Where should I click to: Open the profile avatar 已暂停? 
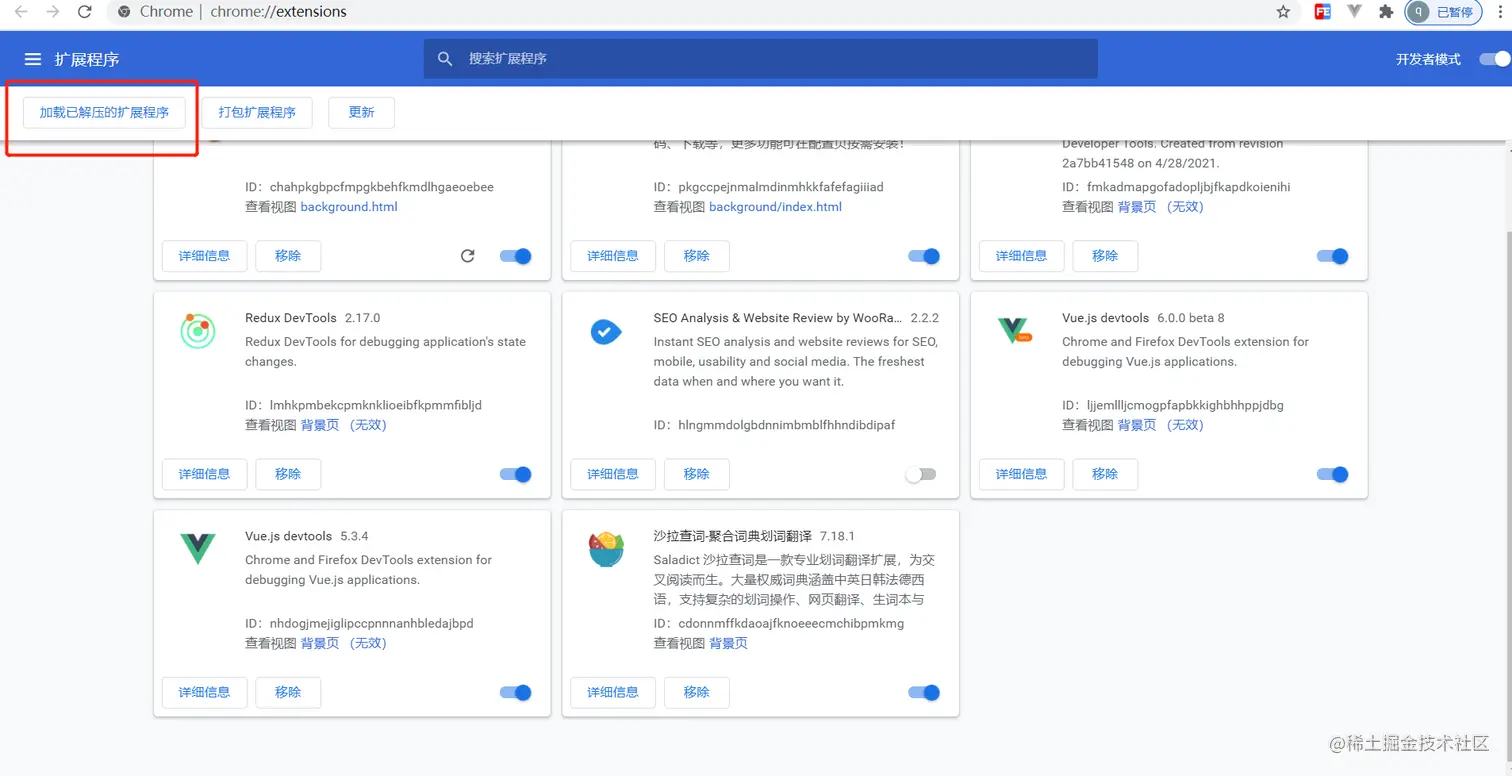(x=1443, y=12)
